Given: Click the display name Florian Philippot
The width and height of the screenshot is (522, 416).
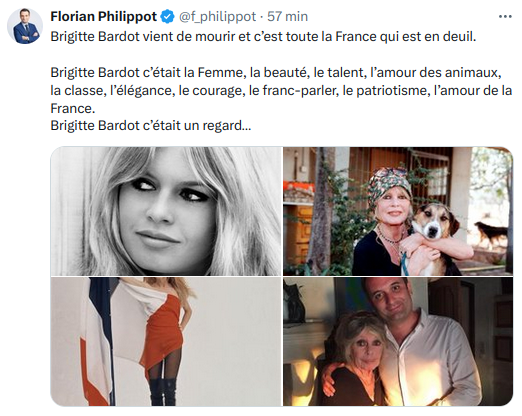Looking at the screenshot, I should point(104,17).
